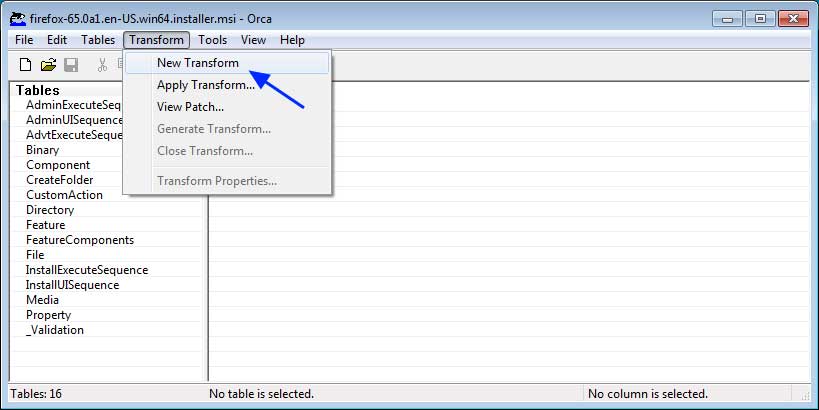
Task: Click the 'Tables: 16' status text
Action: [x=36, y=394]
